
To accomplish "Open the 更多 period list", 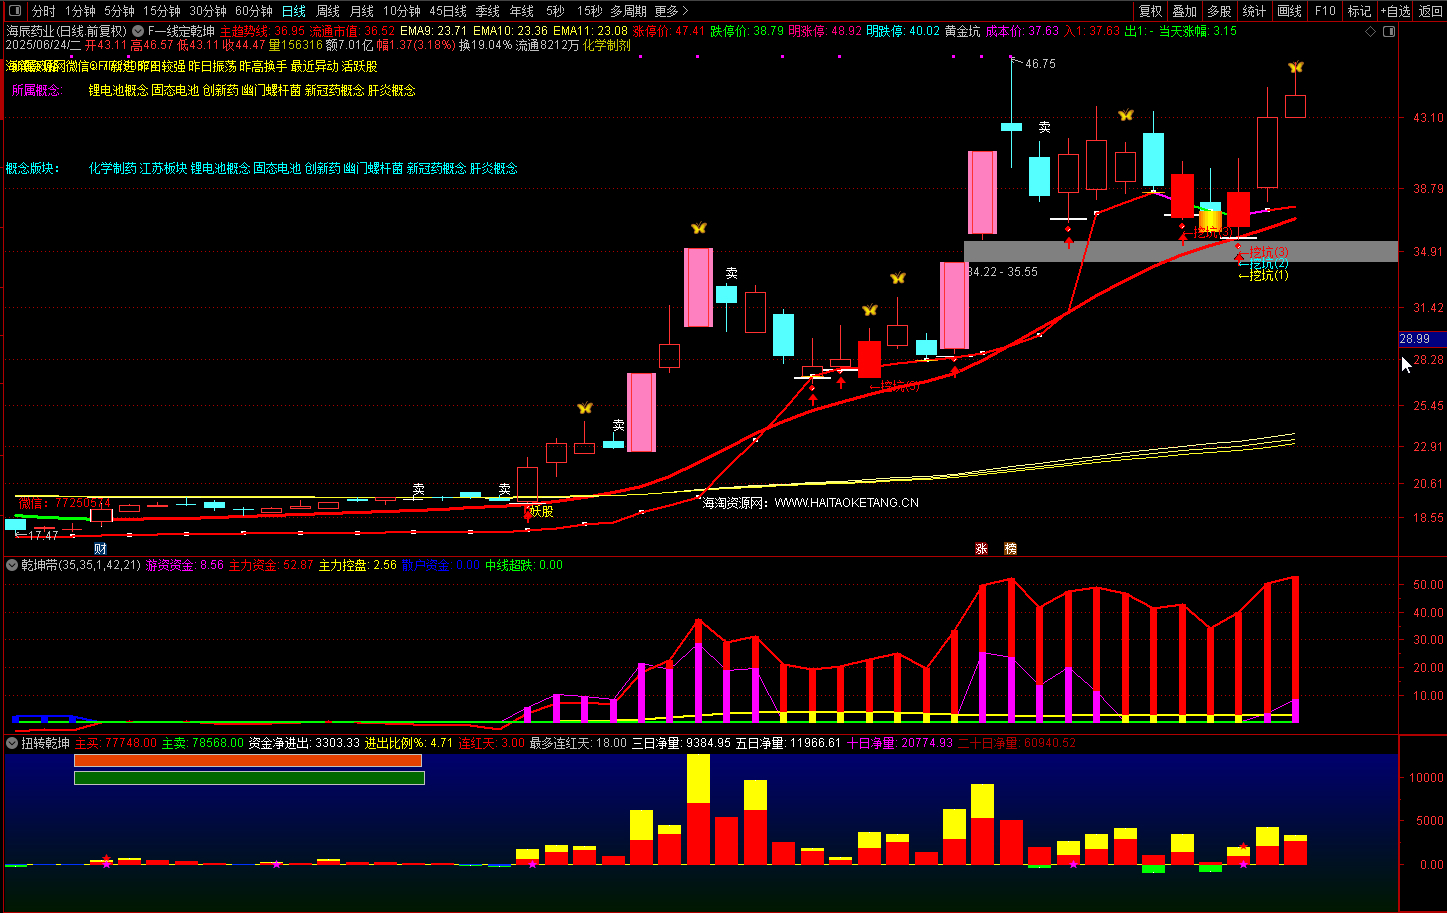I will click(x=672, y=11).
